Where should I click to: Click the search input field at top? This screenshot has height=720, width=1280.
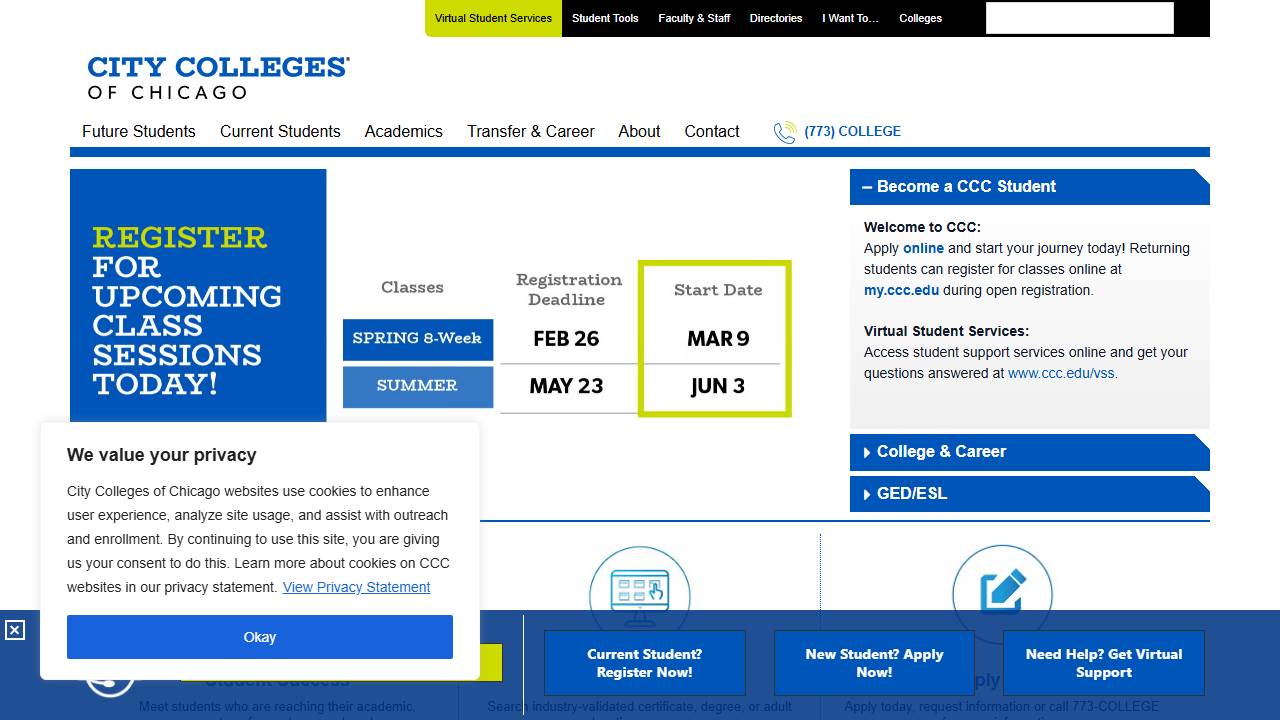[x=1079, y=18]
